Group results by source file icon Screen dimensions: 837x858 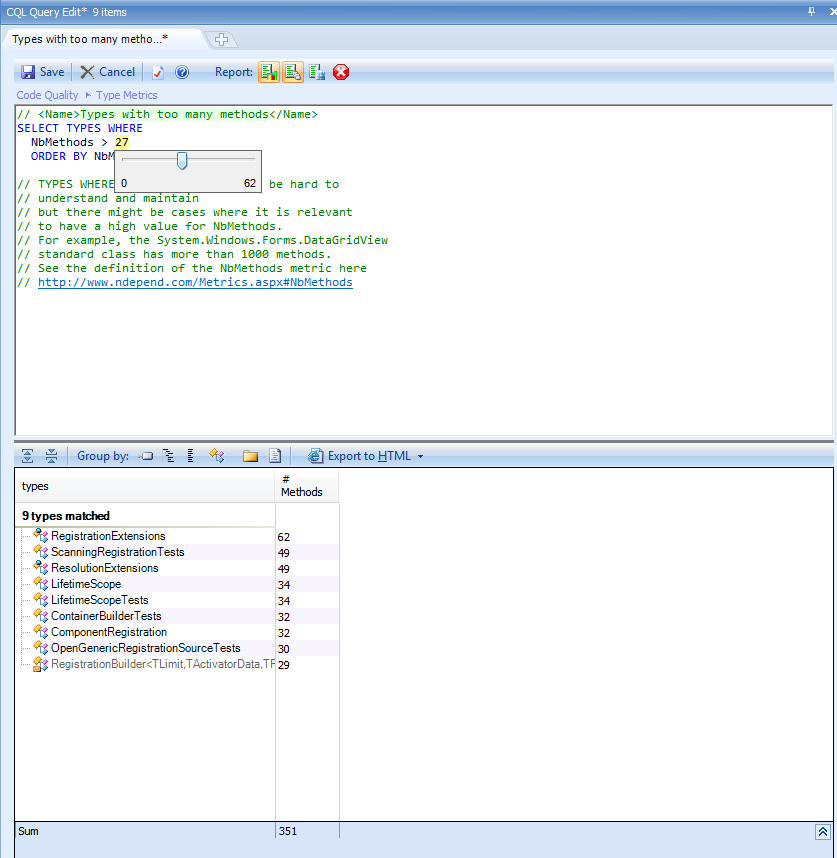pyautogui.click(x=275, y=456)
